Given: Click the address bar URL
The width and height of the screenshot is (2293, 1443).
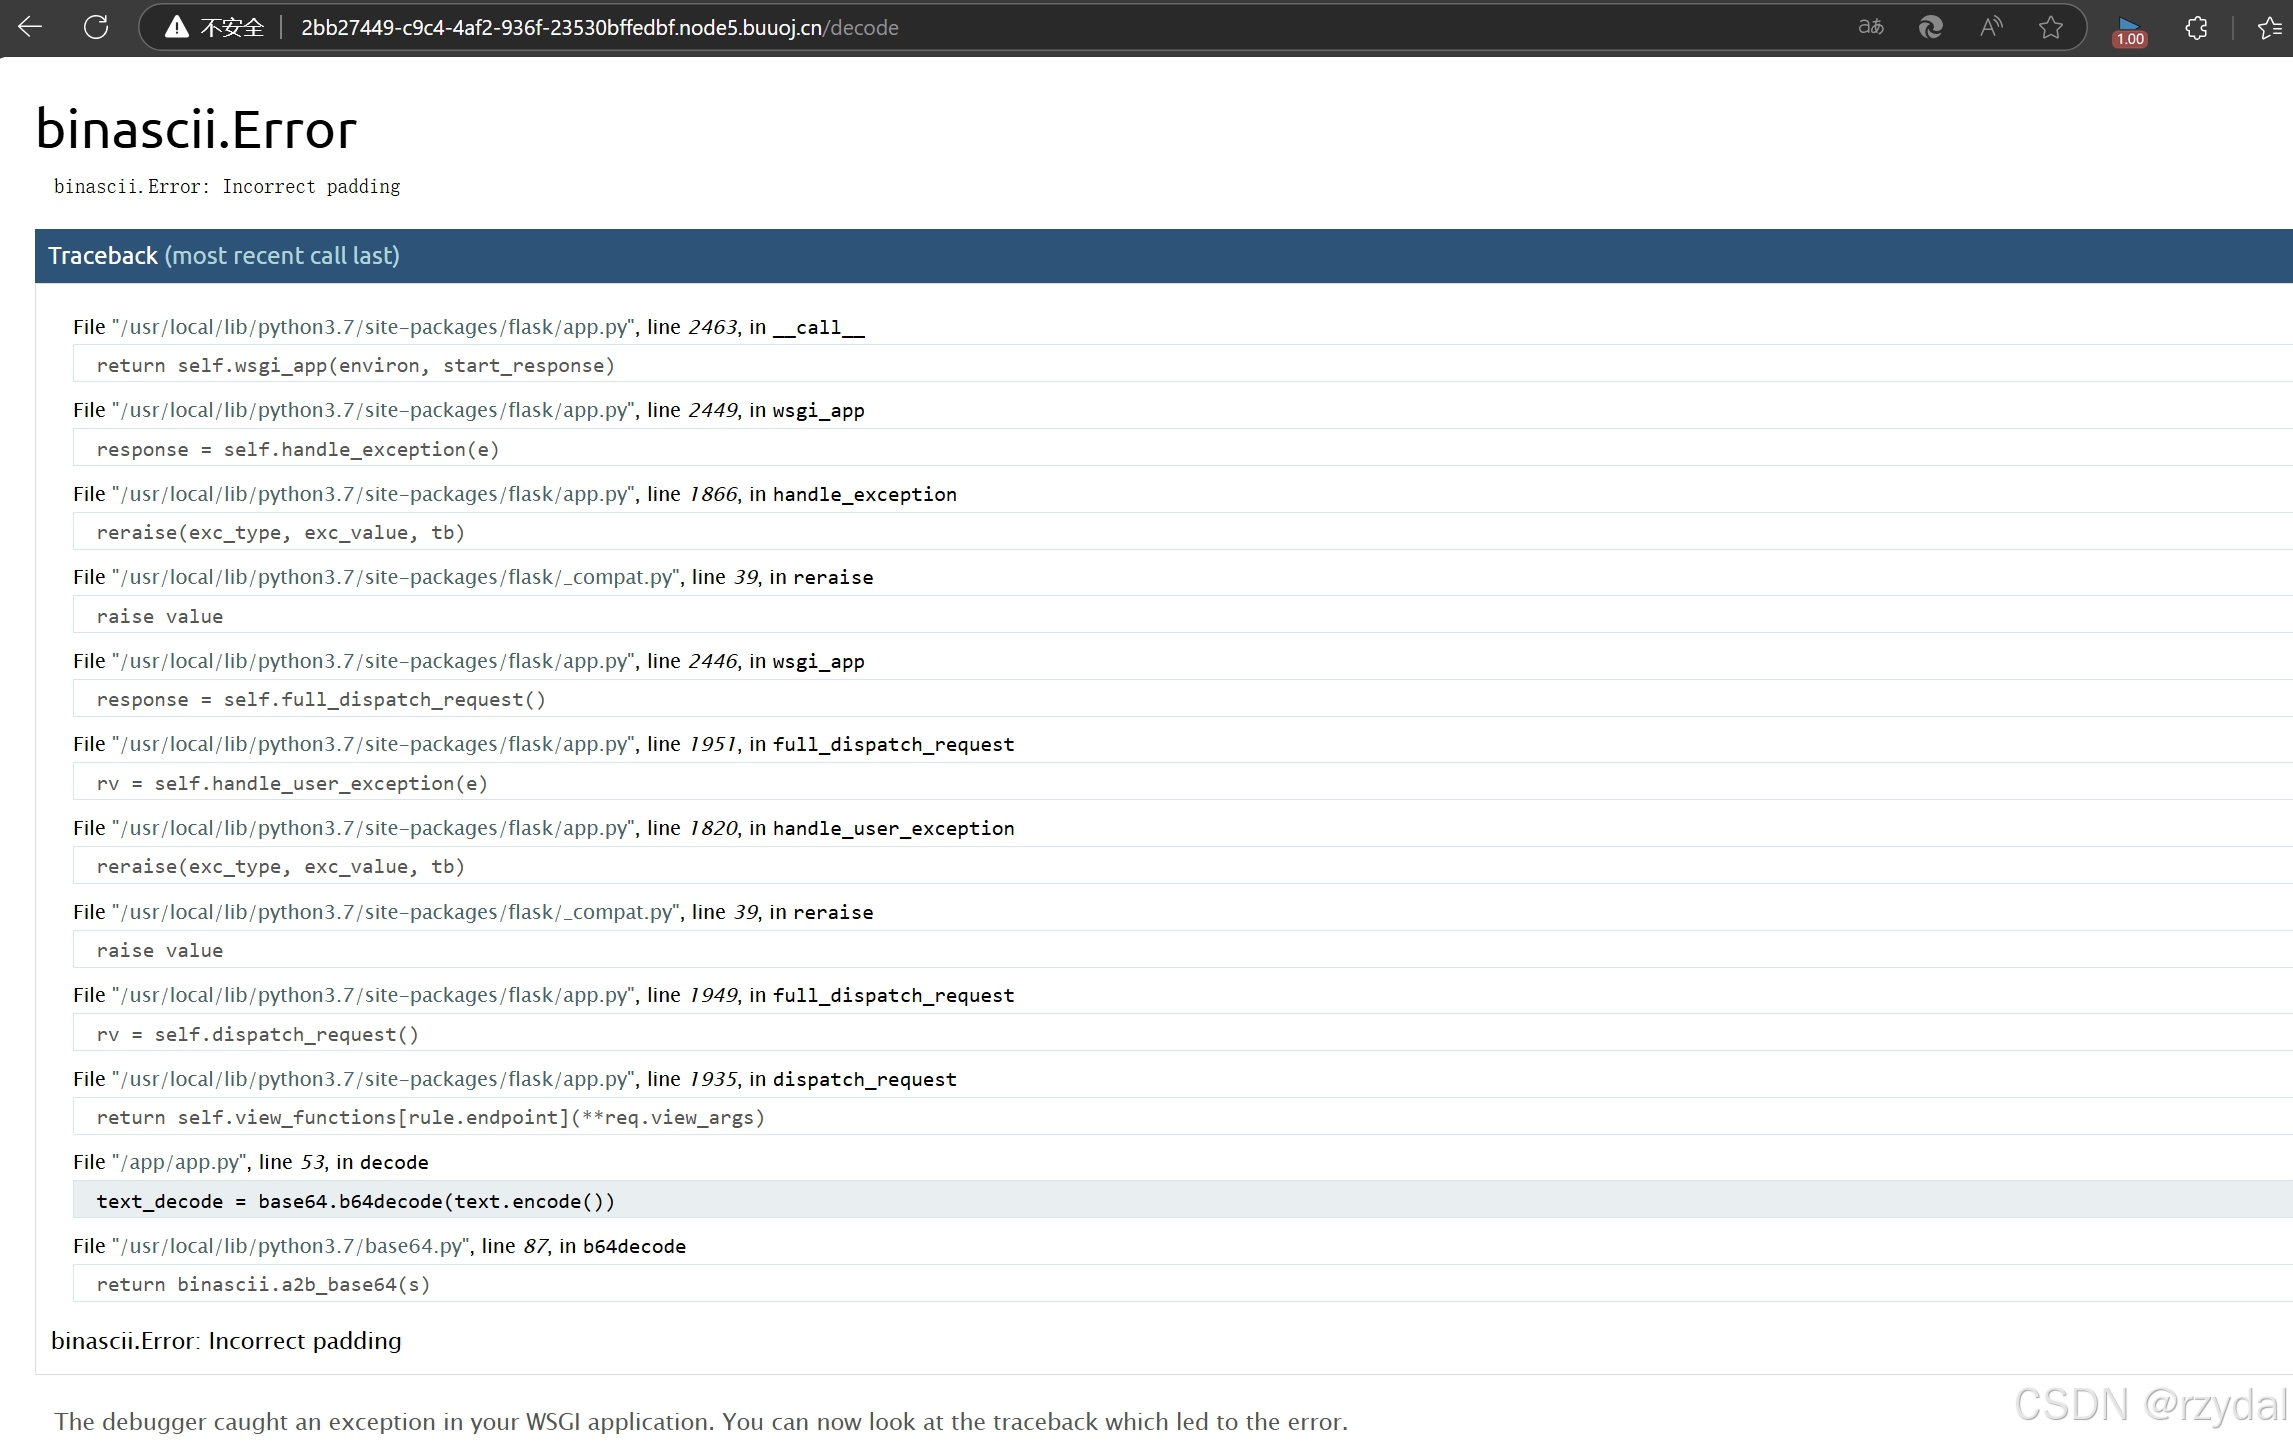Looking at the screenshot, I should pyautogui.click(x=600, y=27).
